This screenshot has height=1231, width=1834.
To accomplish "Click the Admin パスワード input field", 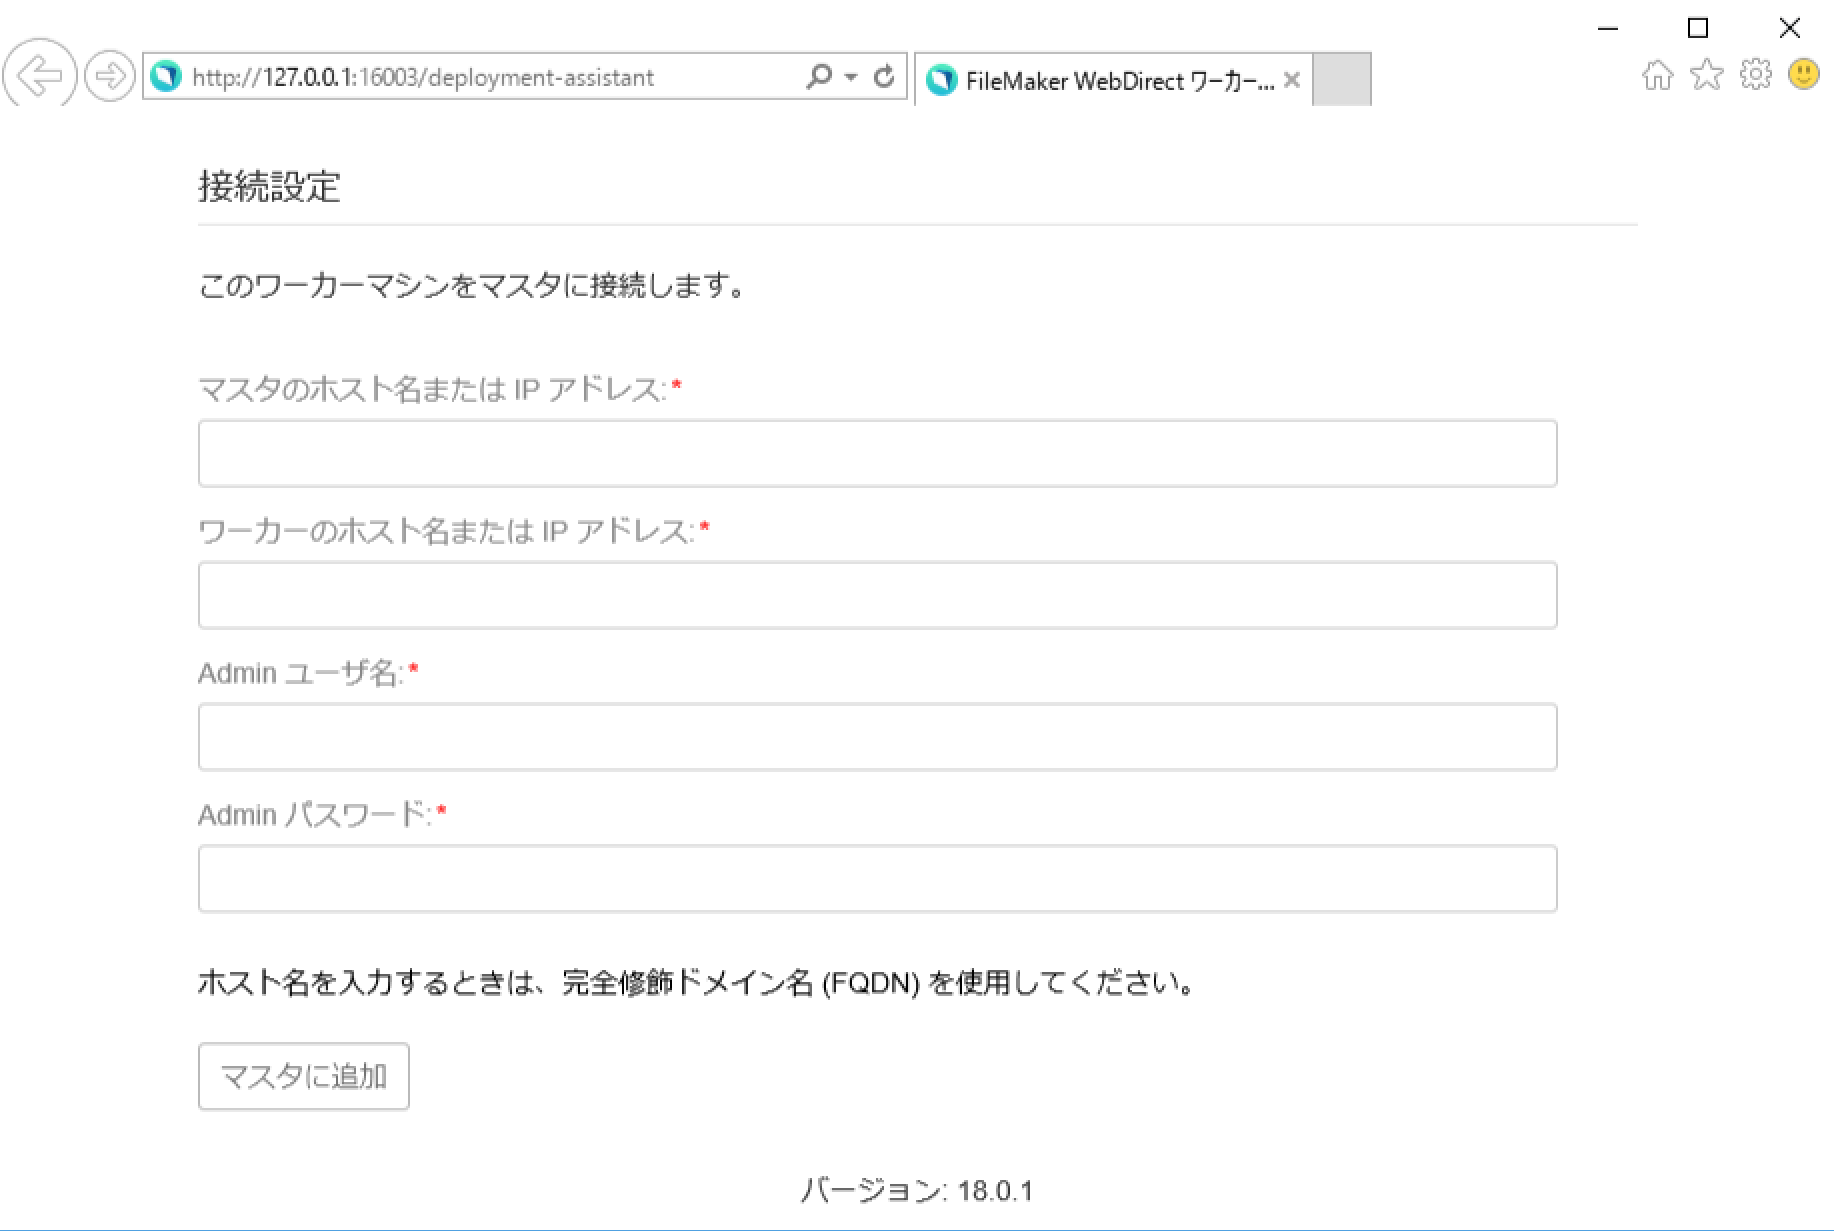I will 877,879.
